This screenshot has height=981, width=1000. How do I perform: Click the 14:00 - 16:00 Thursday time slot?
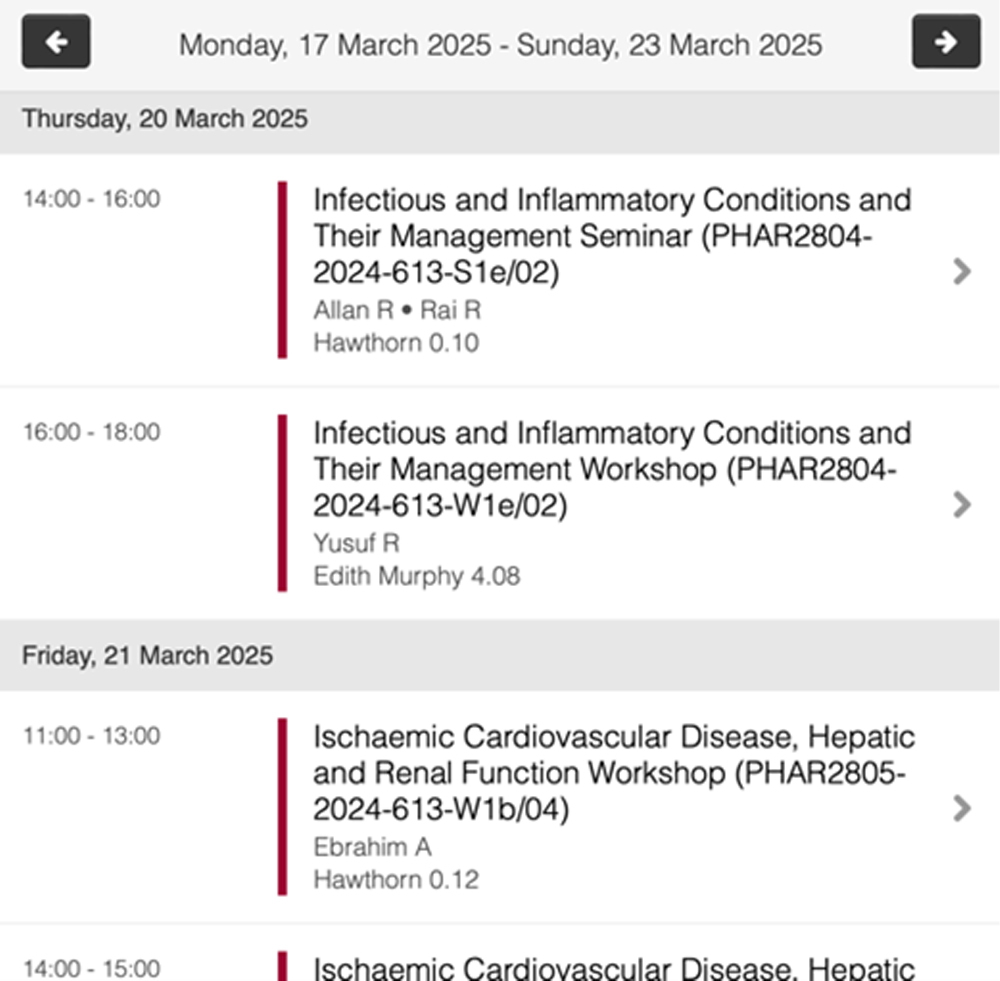point(91,199)
